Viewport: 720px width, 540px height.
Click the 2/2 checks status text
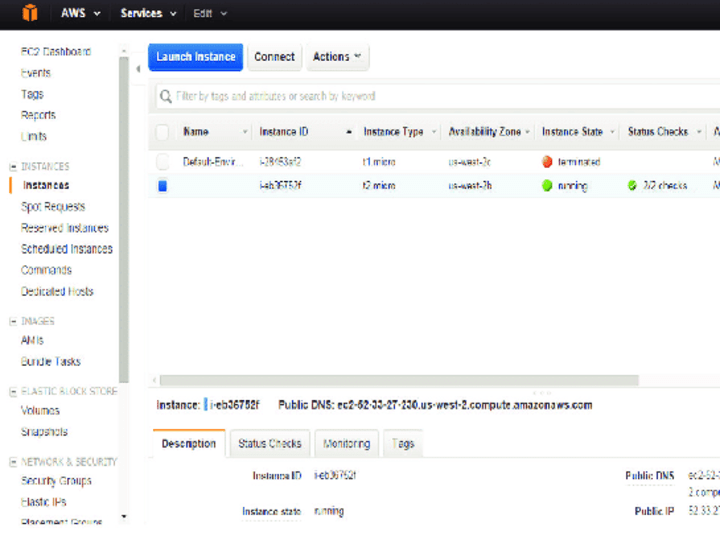(x=665, y=186)
